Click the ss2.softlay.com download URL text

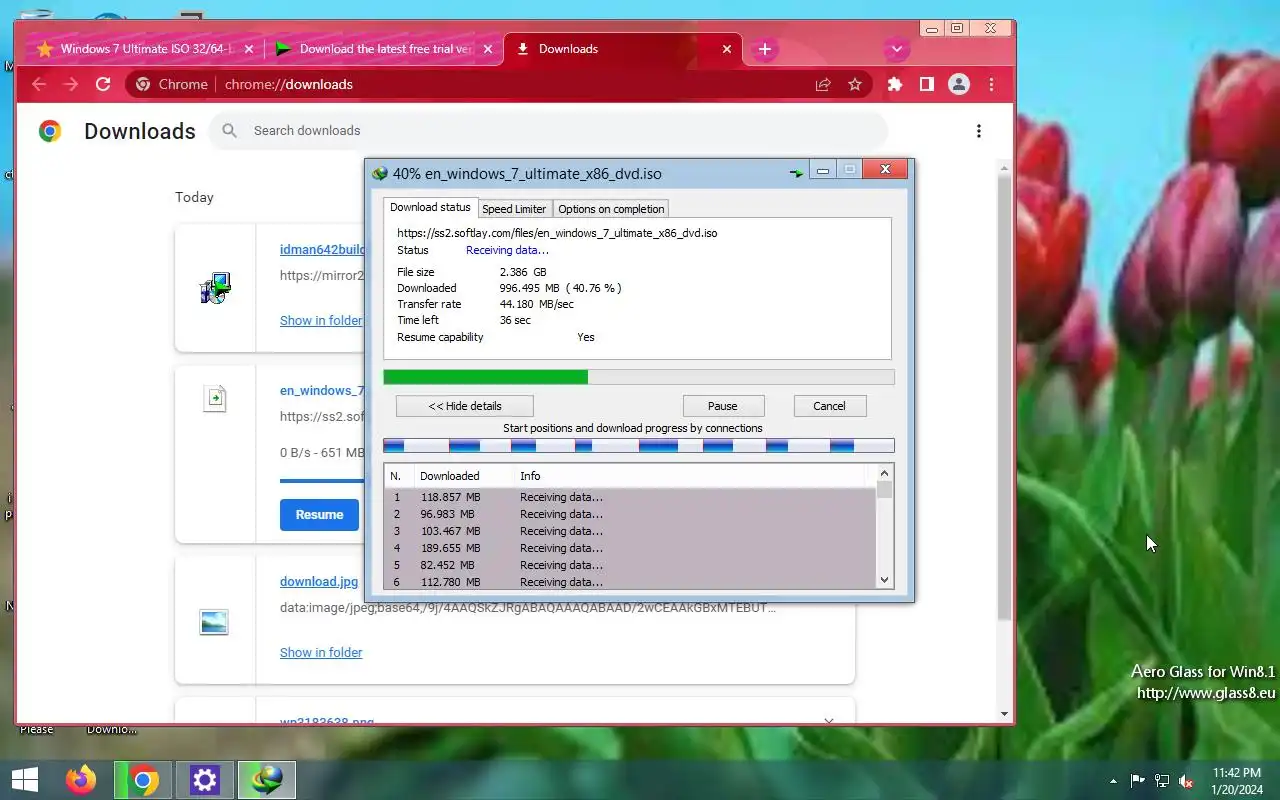pyautogui.click(x=557, y=233)
